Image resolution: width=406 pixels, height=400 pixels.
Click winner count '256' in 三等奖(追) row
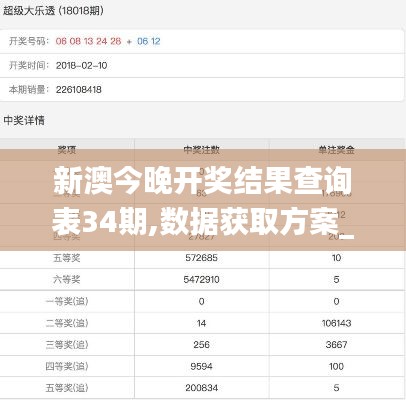click(x=202, y=345)
